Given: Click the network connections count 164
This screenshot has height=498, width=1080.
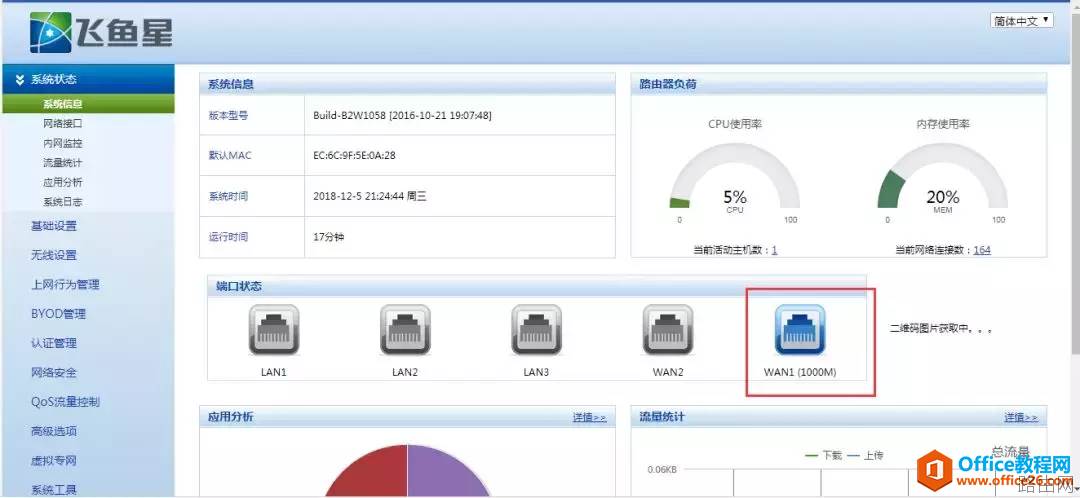Looking at the screenshot, I should (x=982, y=250).
